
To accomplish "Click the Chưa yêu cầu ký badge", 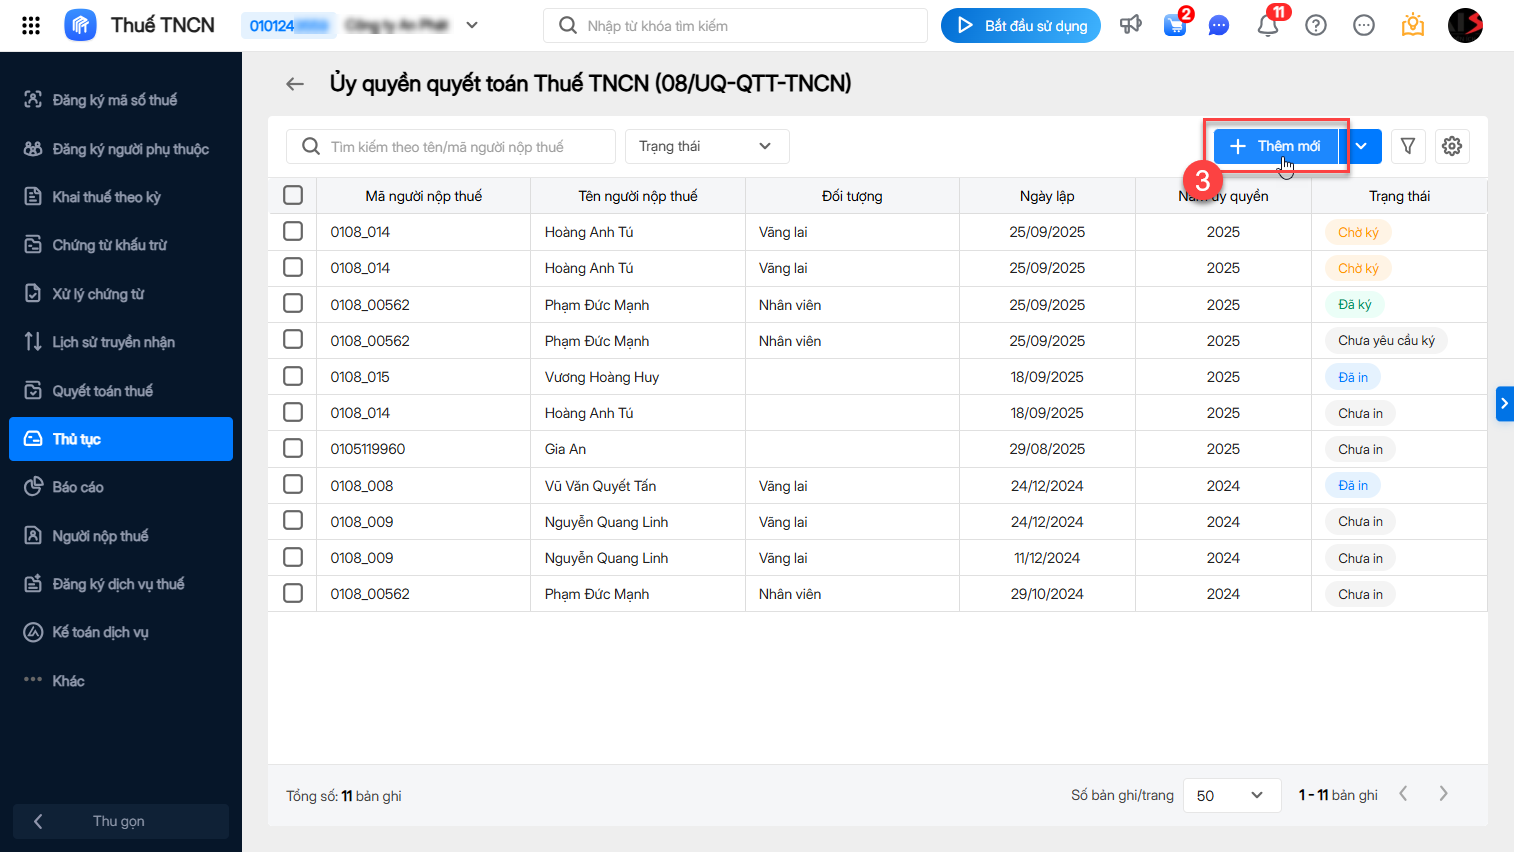I will click(x=1386, y=341).
